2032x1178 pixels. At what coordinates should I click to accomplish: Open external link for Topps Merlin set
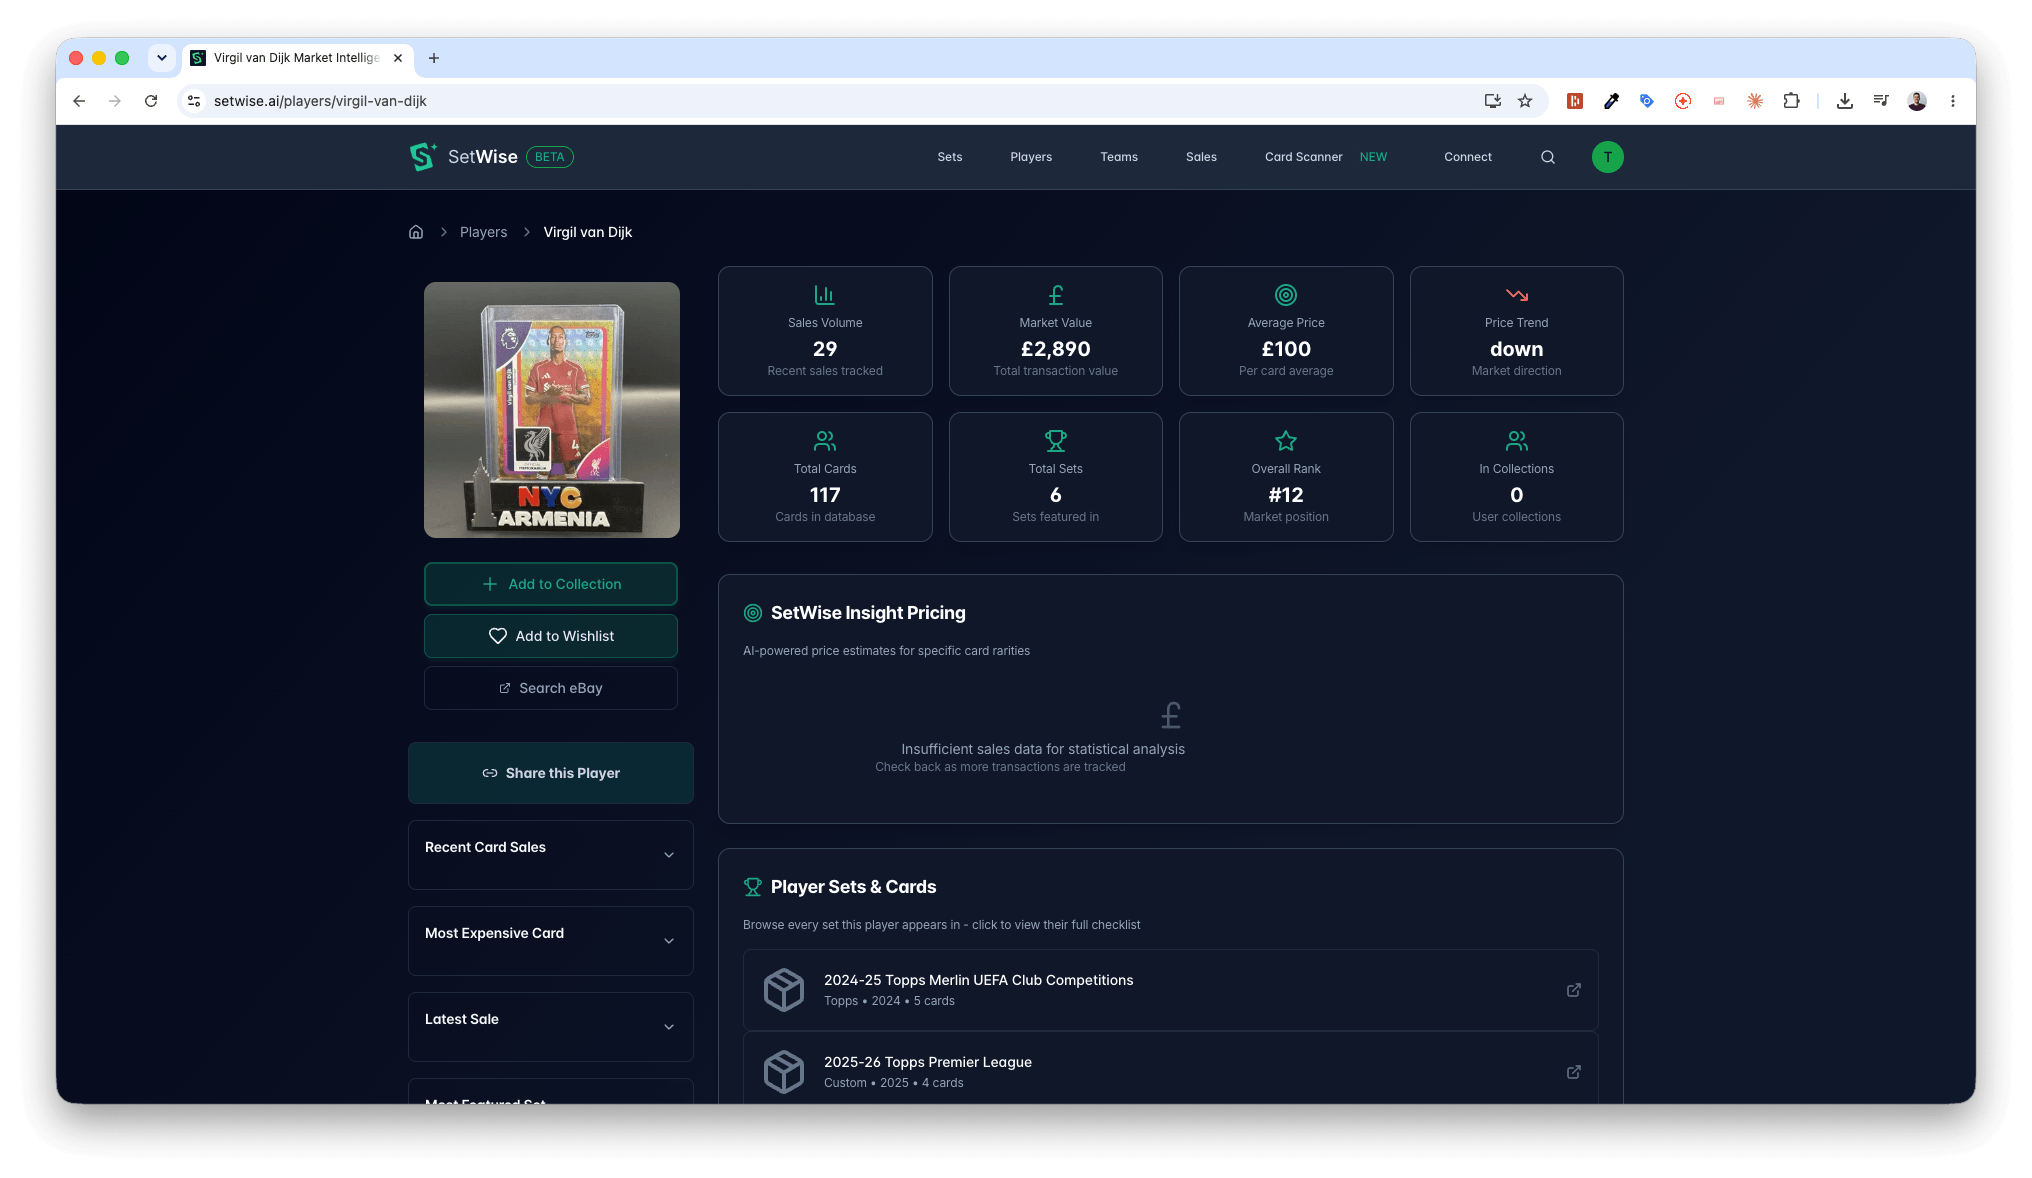click(x=1574, y=990)
